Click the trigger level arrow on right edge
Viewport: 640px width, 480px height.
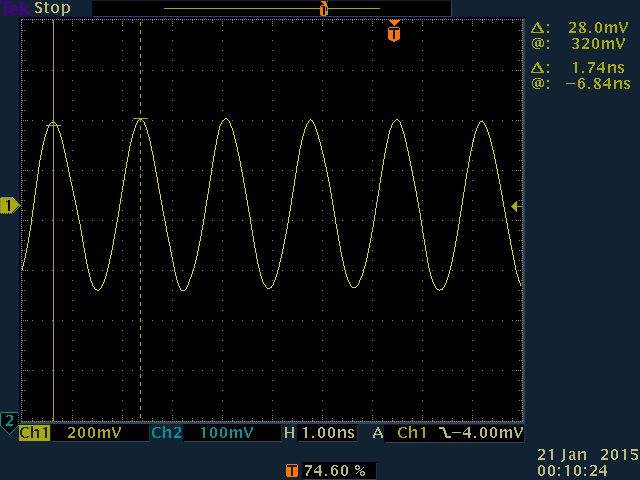(x=515, y=206)
